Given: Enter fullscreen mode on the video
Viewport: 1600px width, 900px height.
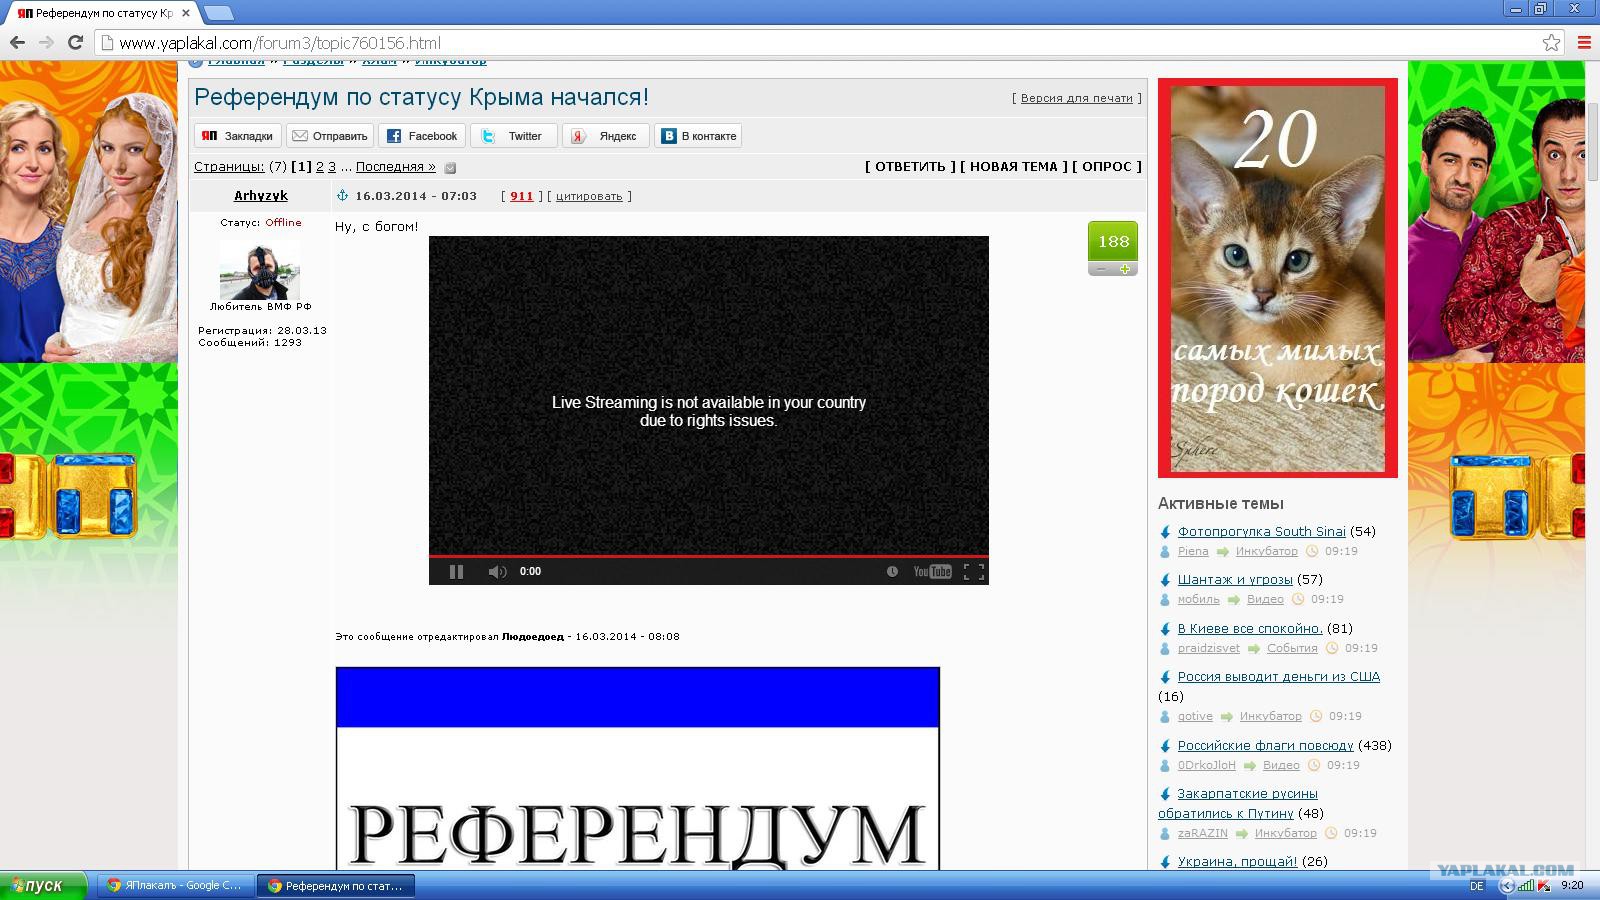Looking at the screenshot, I should coord(974,571).
